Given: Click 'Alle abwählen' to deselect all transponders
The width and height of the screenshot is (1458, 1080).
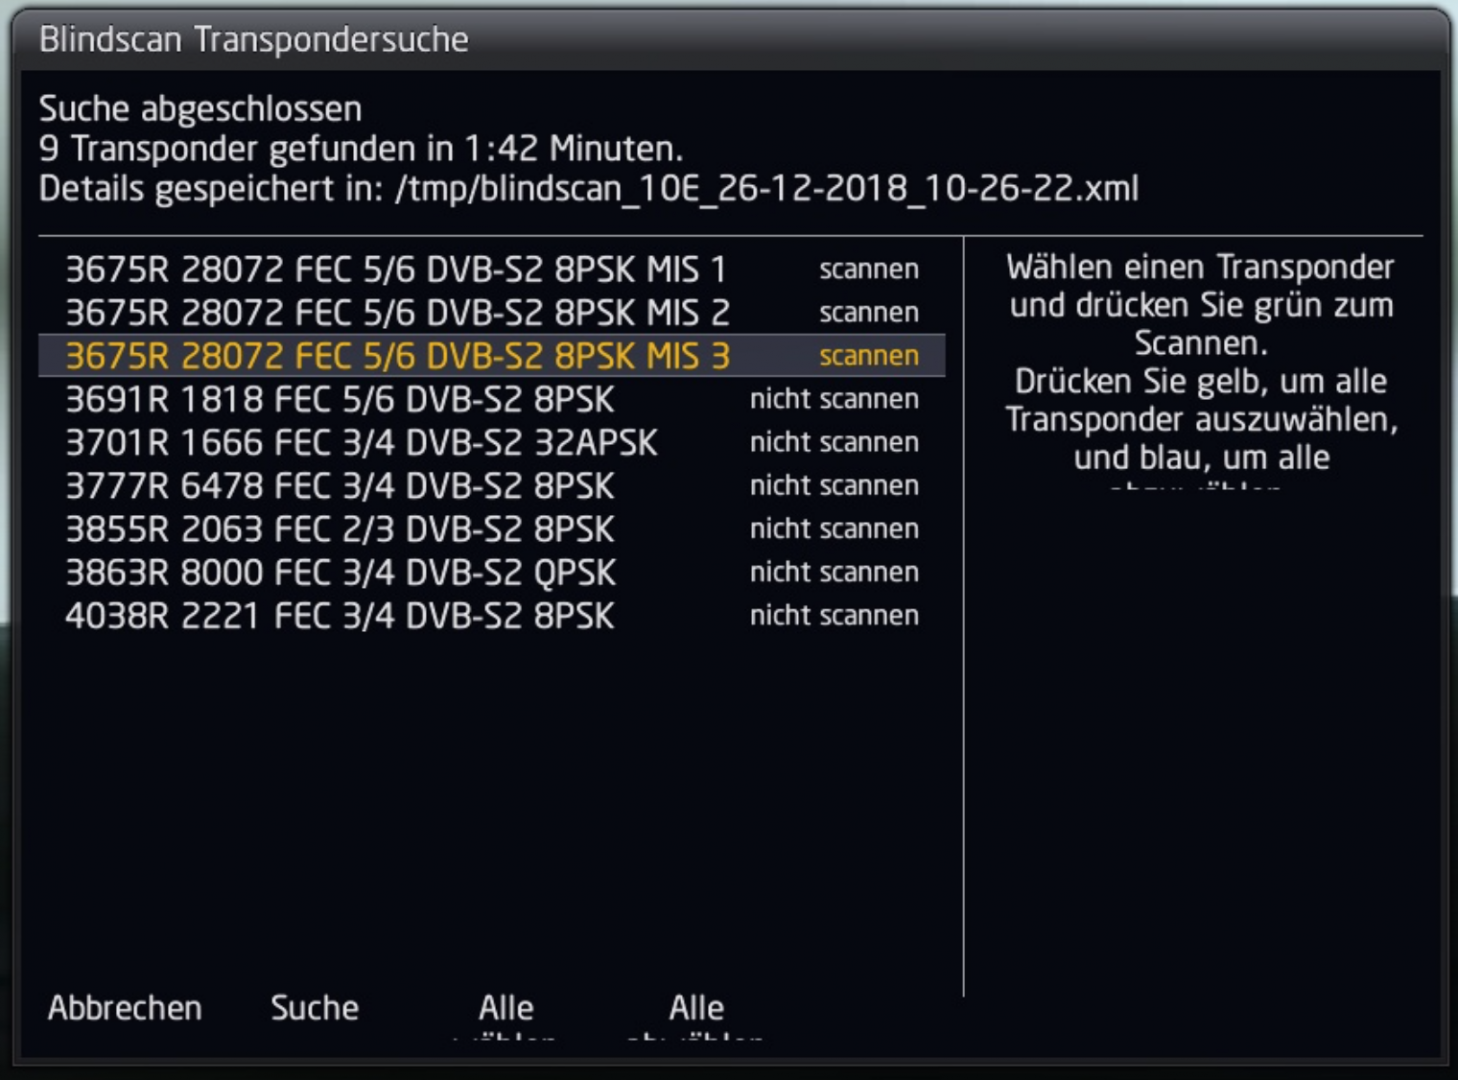Looking at the screenshot, I should pos(696,1010).
